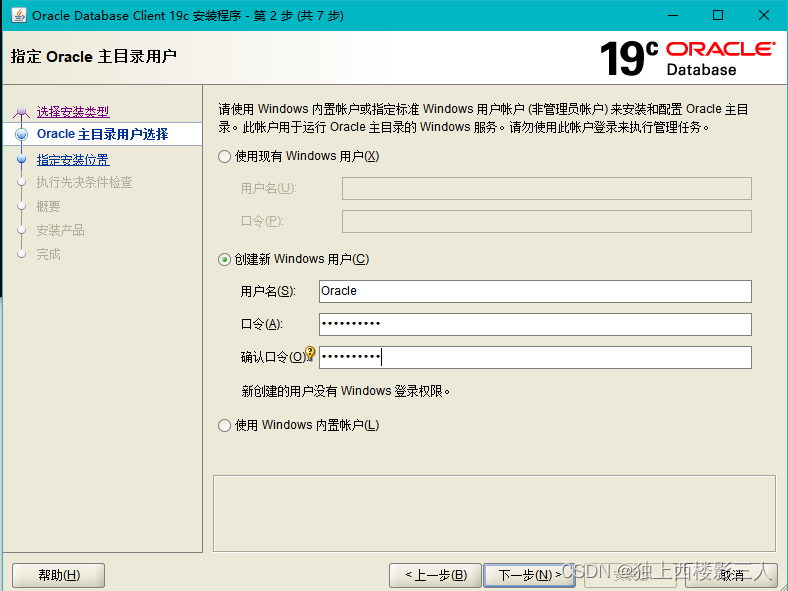Click the 安装产品 step label
The height and width of the screenshot is (591, 788).
(60, 230)
